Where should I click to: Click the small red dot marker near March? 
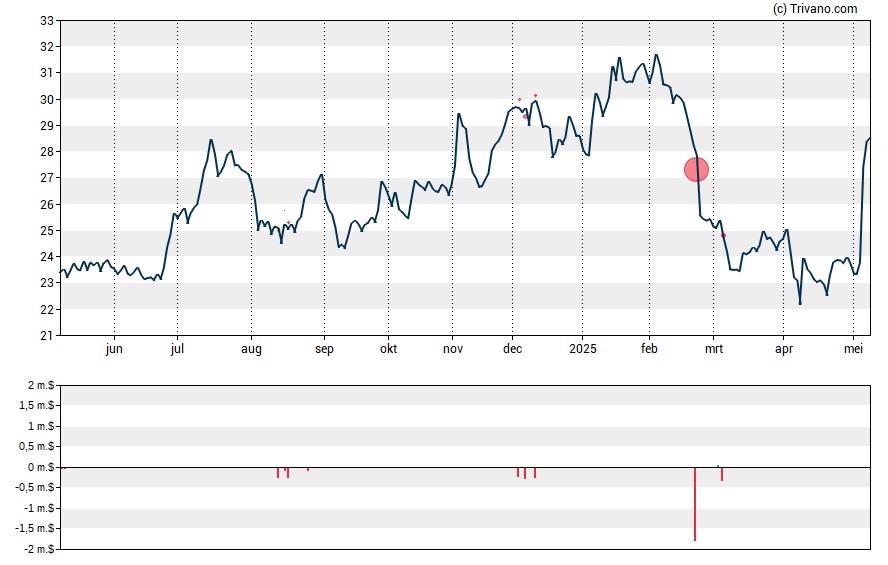(x=724, y=236)
